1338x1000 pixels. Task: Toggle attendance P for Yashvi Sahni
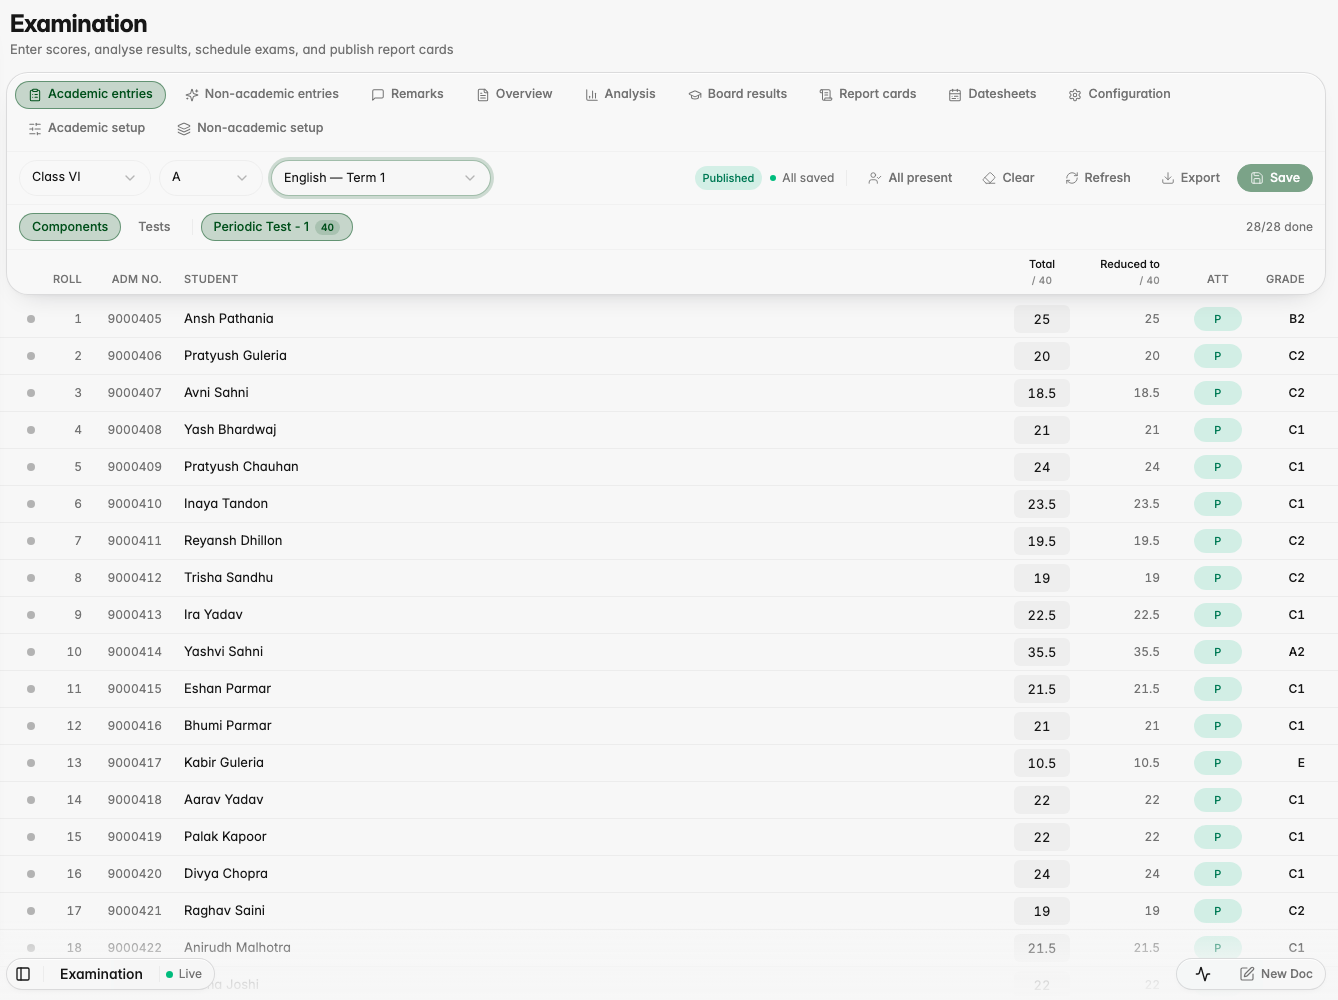pyautogui.click(x=1217, y=652)
